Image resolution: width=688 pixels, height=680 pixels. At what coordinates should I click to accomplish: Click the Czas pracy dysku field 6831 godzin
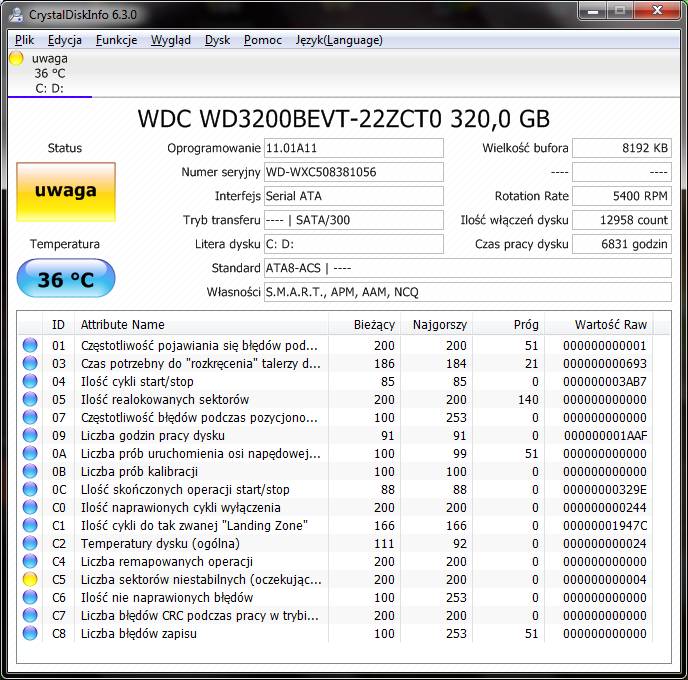[x=622, y=244]
